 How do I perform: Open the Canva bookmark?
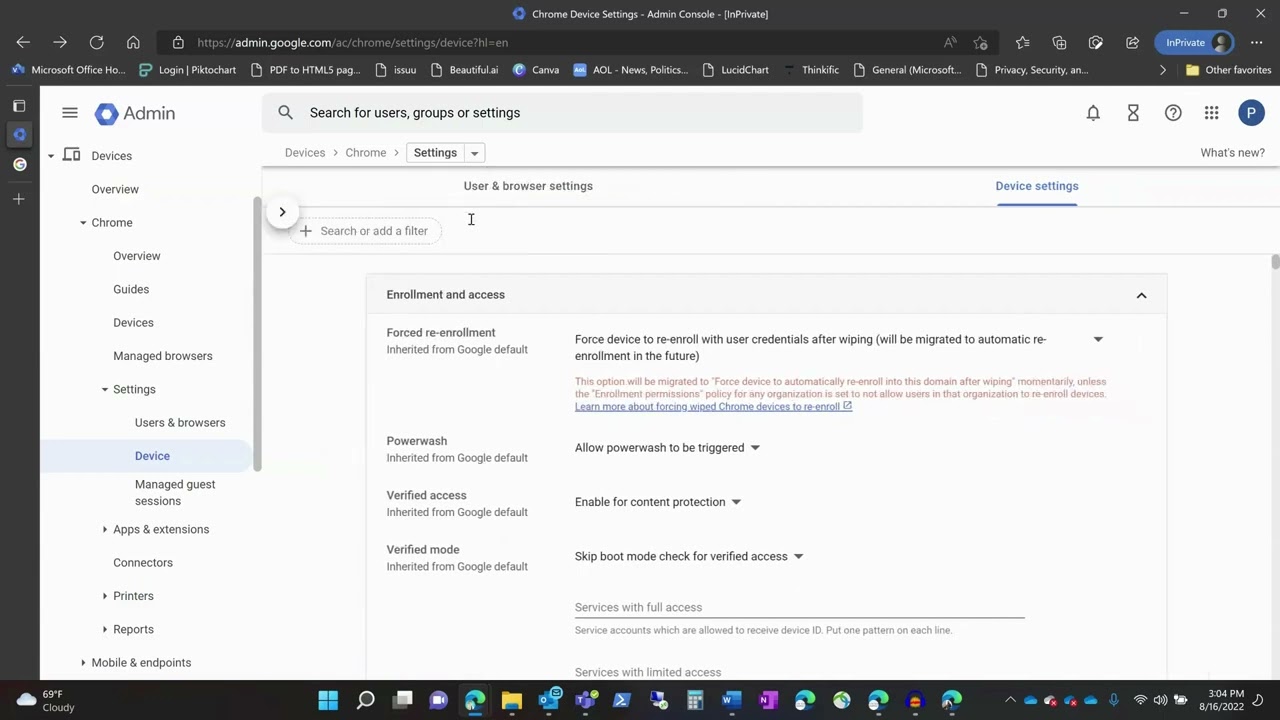(x=536, y=70)
